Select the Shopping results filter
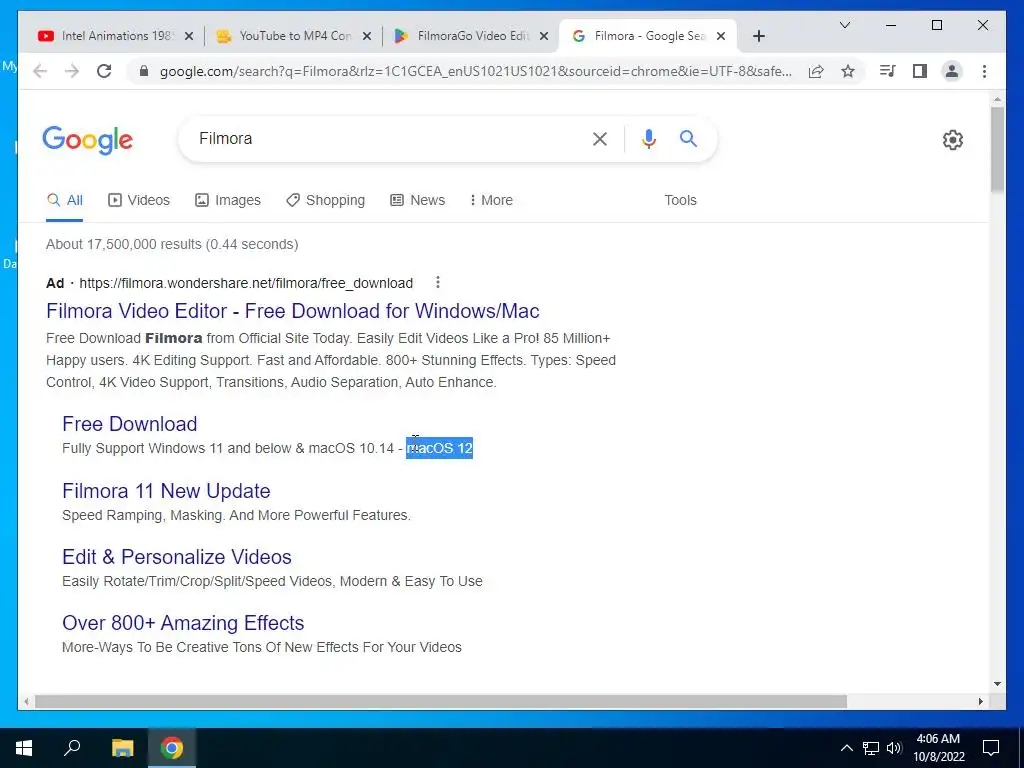Image resolution: width=1024 pixels, height=768 pixels. [x=325, y=200]
